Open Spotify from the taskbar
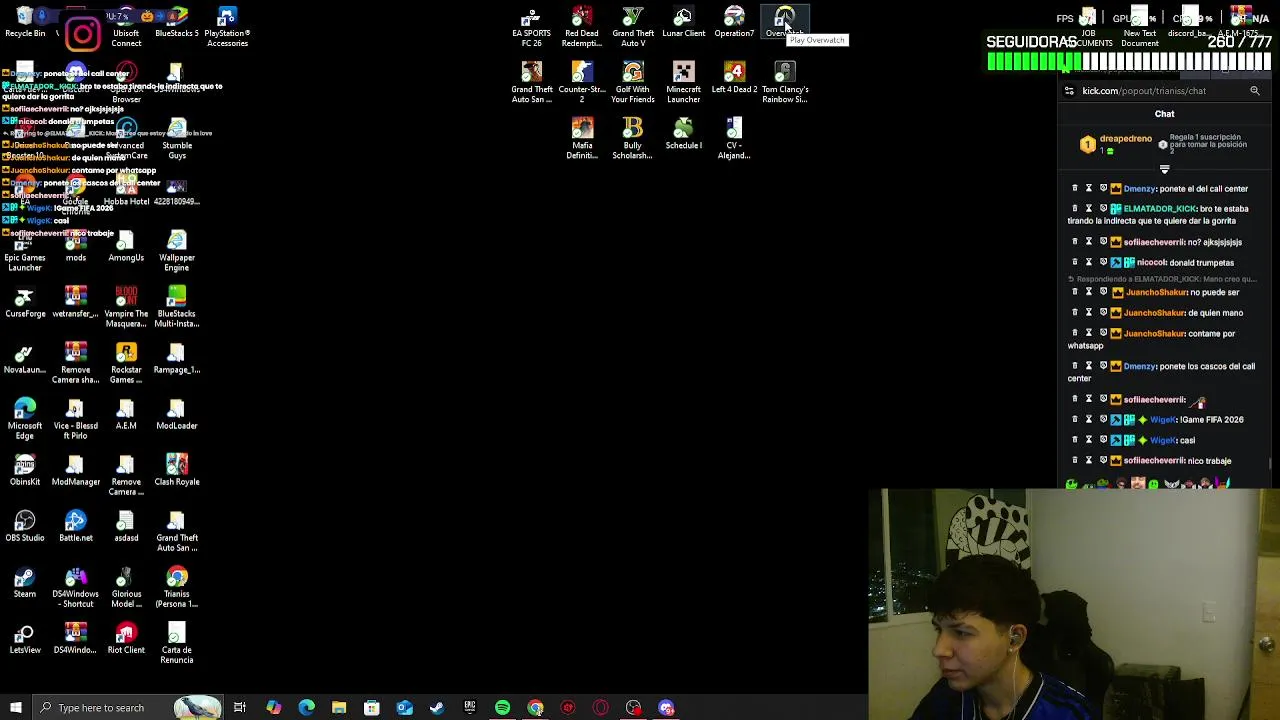The image size is (1280, 720). click(x=502, y=708)
